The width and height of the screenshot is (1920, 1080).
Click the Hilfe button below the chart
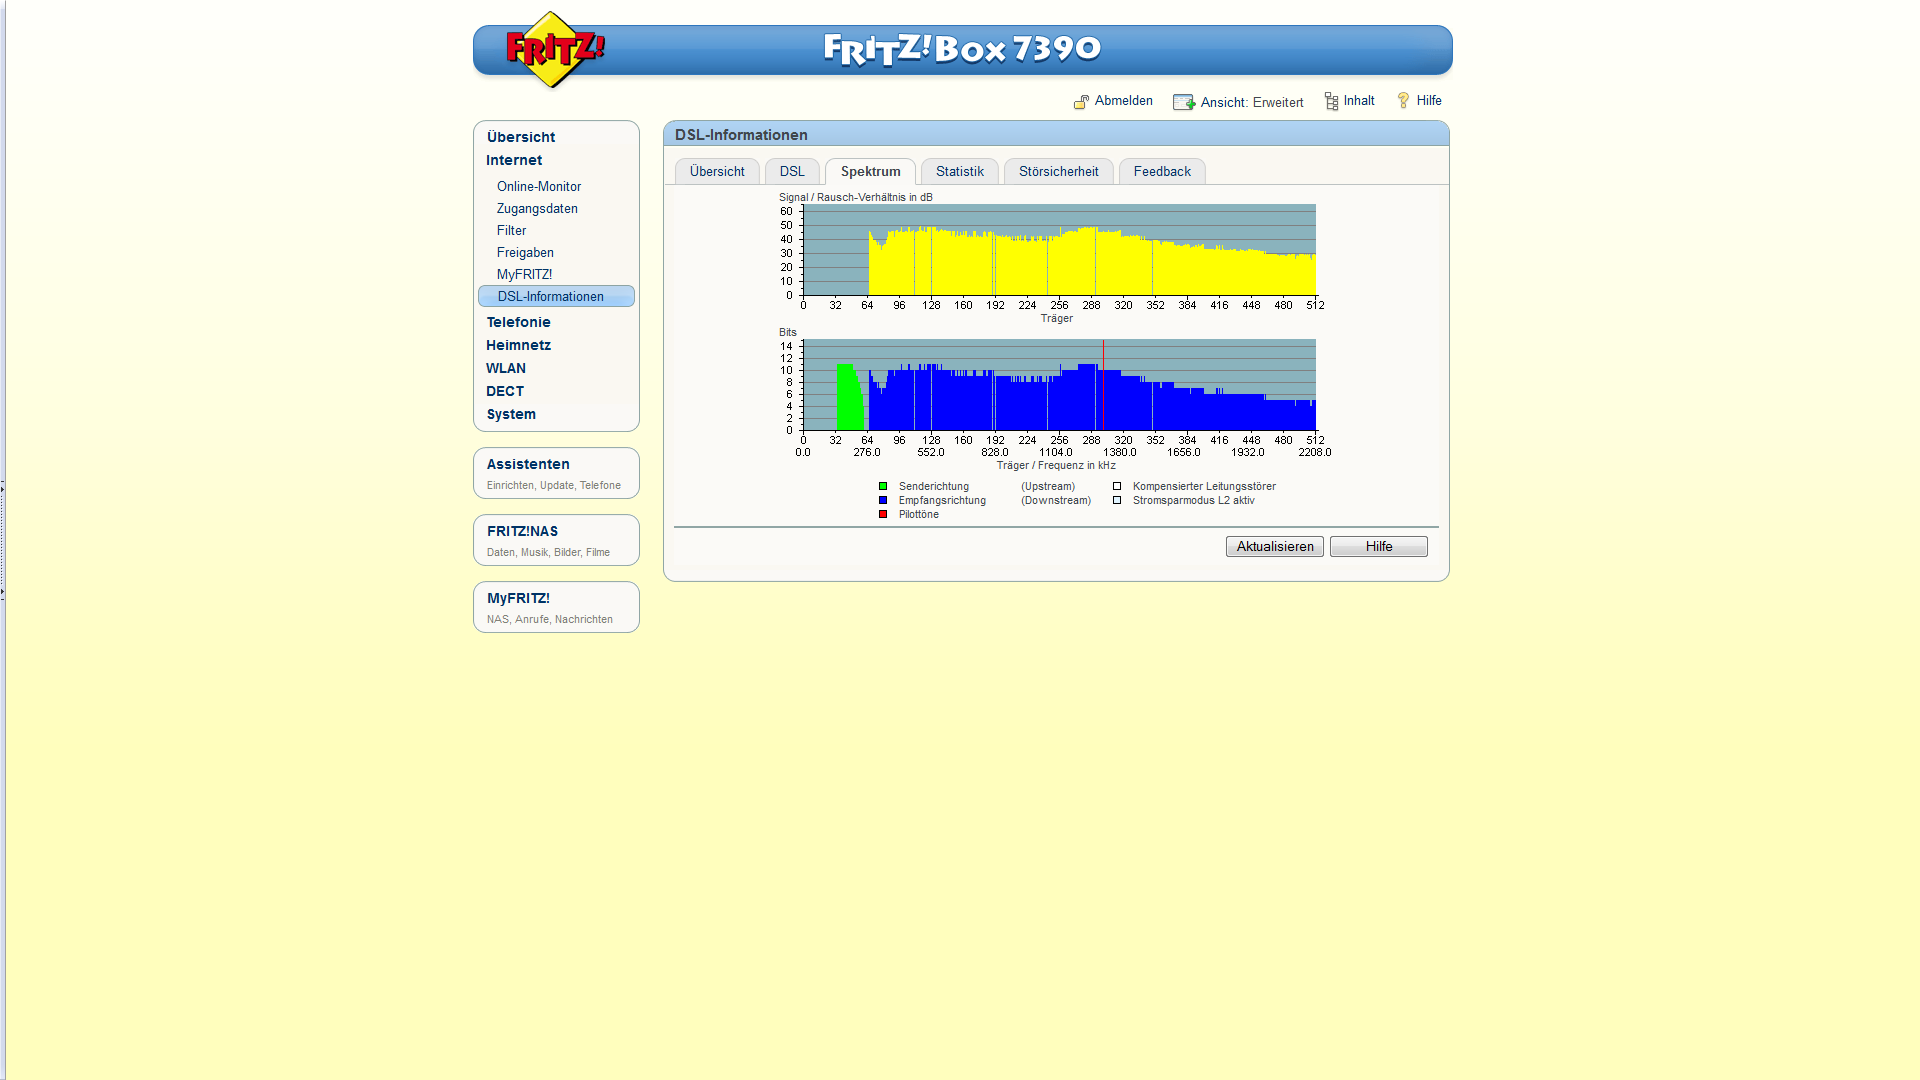[1379, 547]
